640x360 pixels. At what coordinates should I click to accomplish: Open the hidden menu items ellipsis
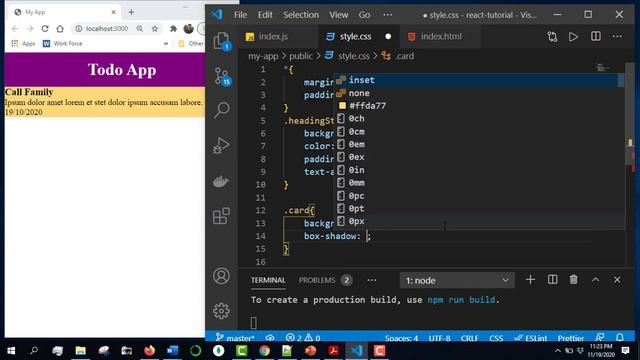[x=387, y=15]
